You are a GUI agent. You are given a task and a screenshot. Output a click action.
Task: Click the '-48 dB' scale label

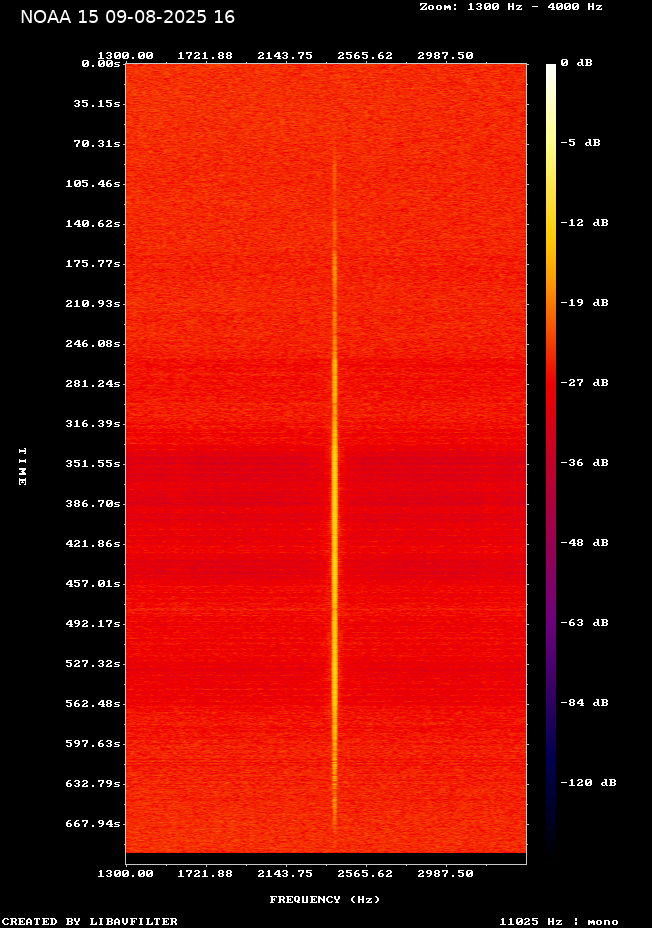pyautogui.click(x=585, y=543)
